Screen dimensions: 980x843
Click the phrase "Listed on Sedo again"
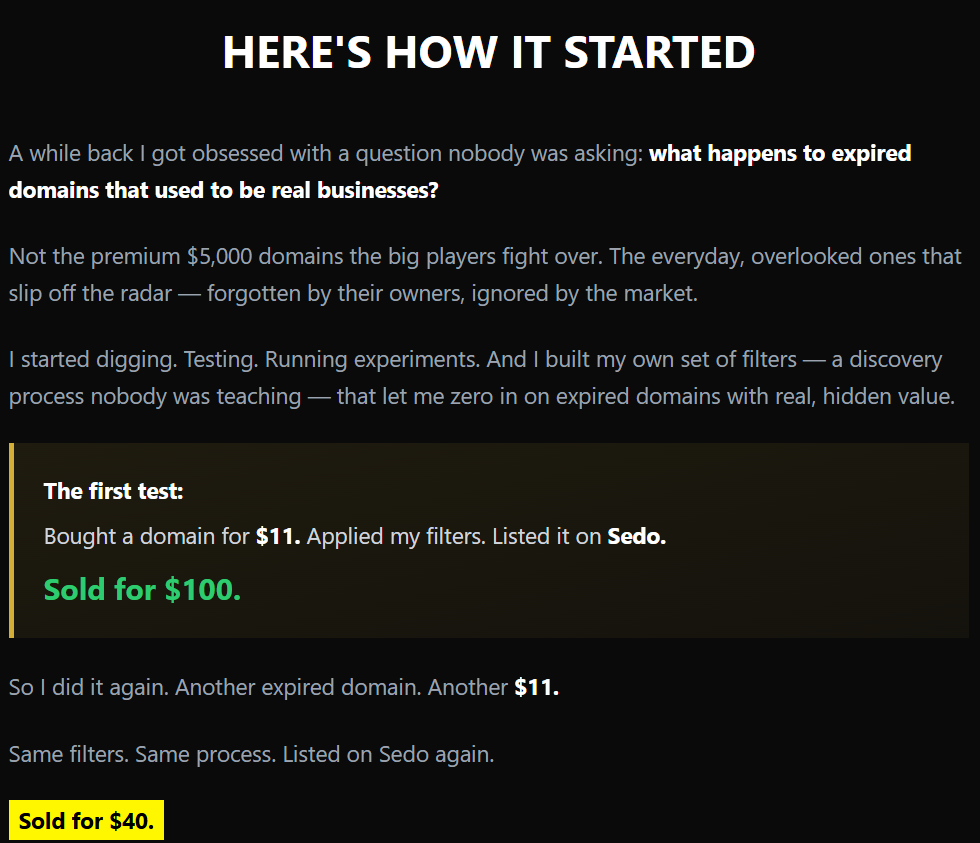pos(388,754)
